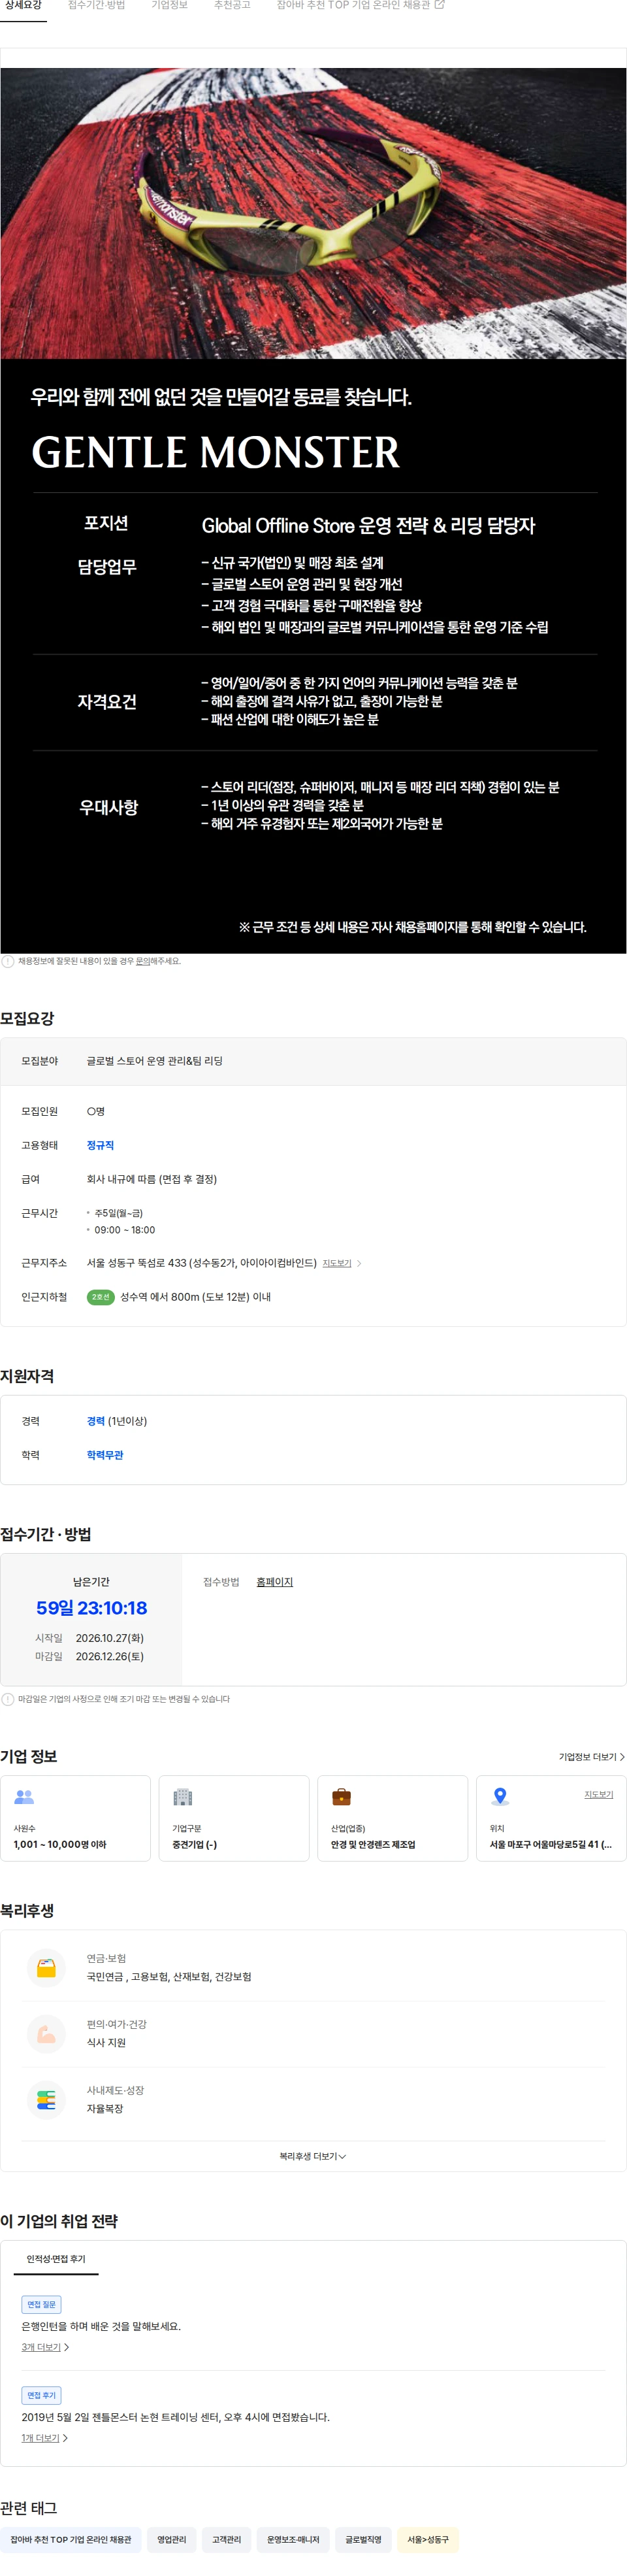
Task: Go to the 기업정보 tab
Action: (169, 6)
